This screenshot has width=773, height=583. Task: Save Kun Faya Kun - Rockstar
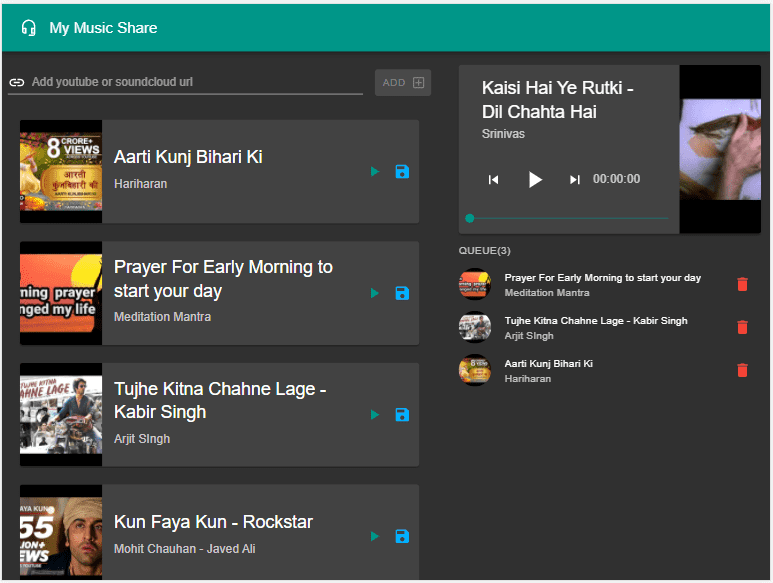pyautogui.click(x=402, y=536)
